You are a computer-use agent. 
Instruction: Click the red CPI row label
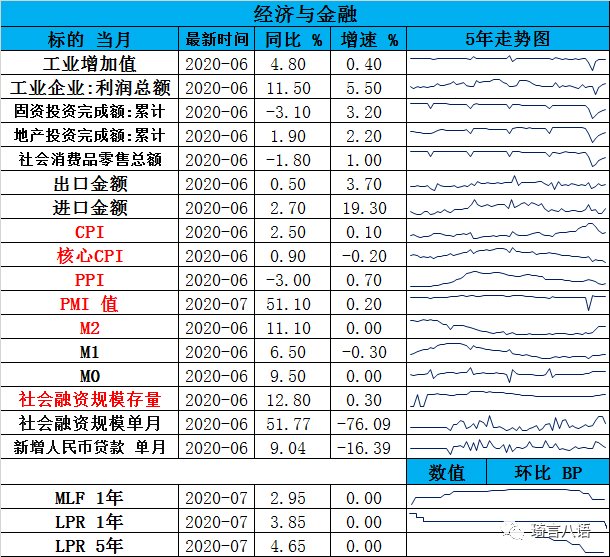pos(90,232)
